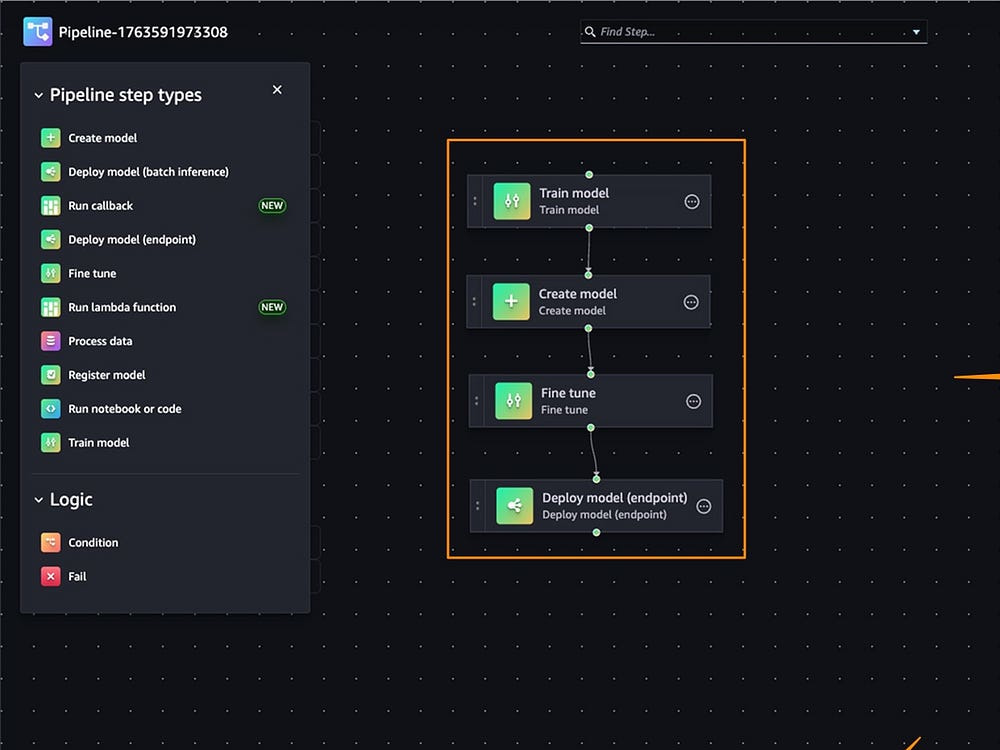Collapse the Pipeline step types section
The height and width of the screenshot is (750, 1000).
pyautogui.click(x=38, y=95)
